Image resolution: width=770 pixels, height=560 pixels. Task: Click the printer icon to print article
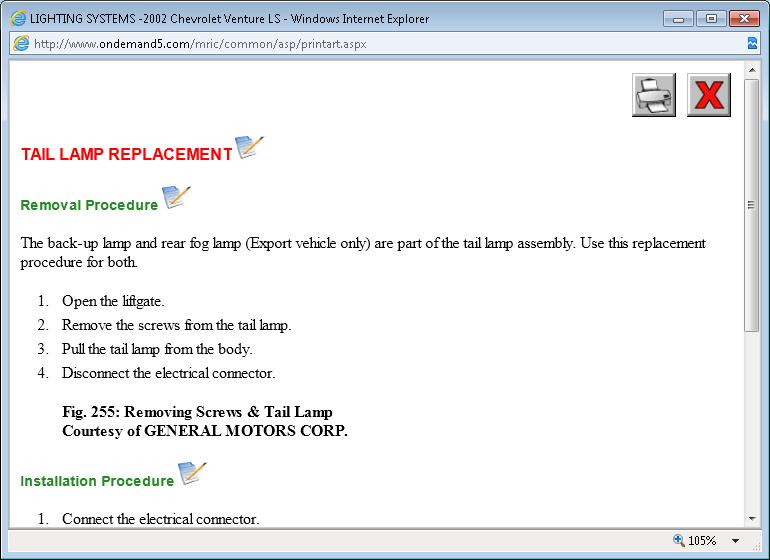point(654,95)
